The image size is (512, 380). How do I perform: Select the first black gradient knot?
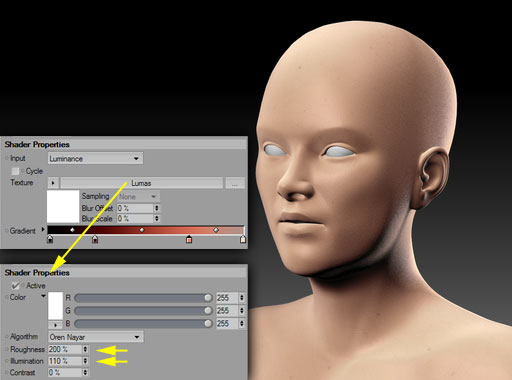[x=50, y=239]
